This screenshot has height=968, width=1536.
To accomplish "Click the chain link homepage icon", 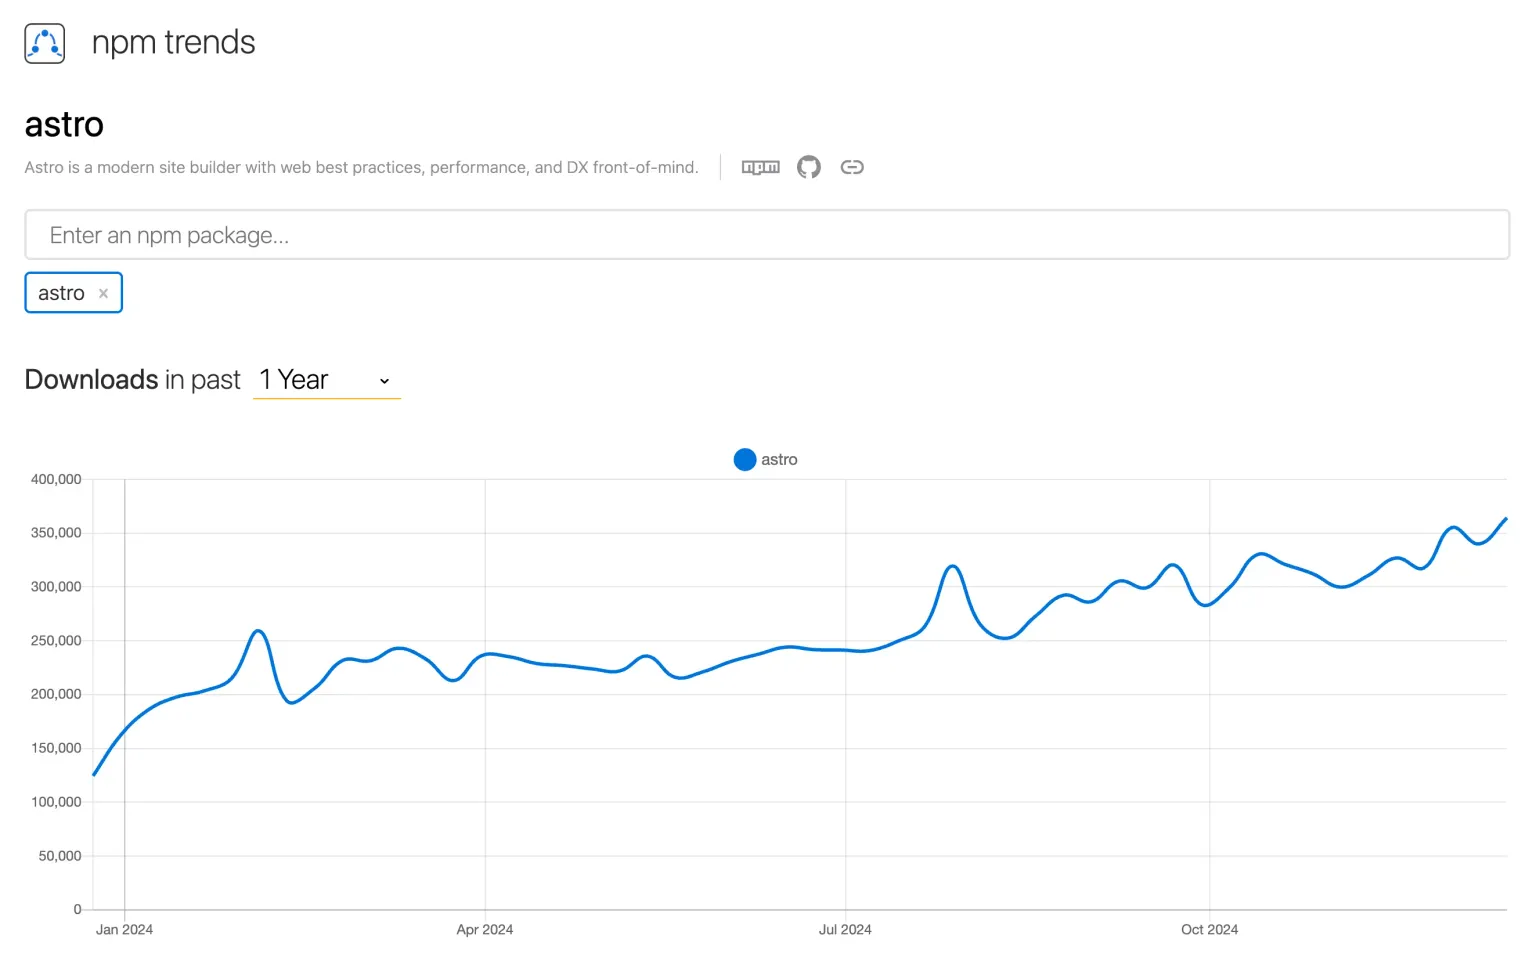I will [852, 167].
